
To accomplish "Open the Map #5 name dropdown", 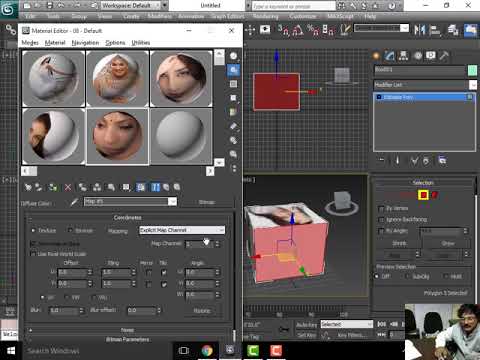I will tap(172, 202).
